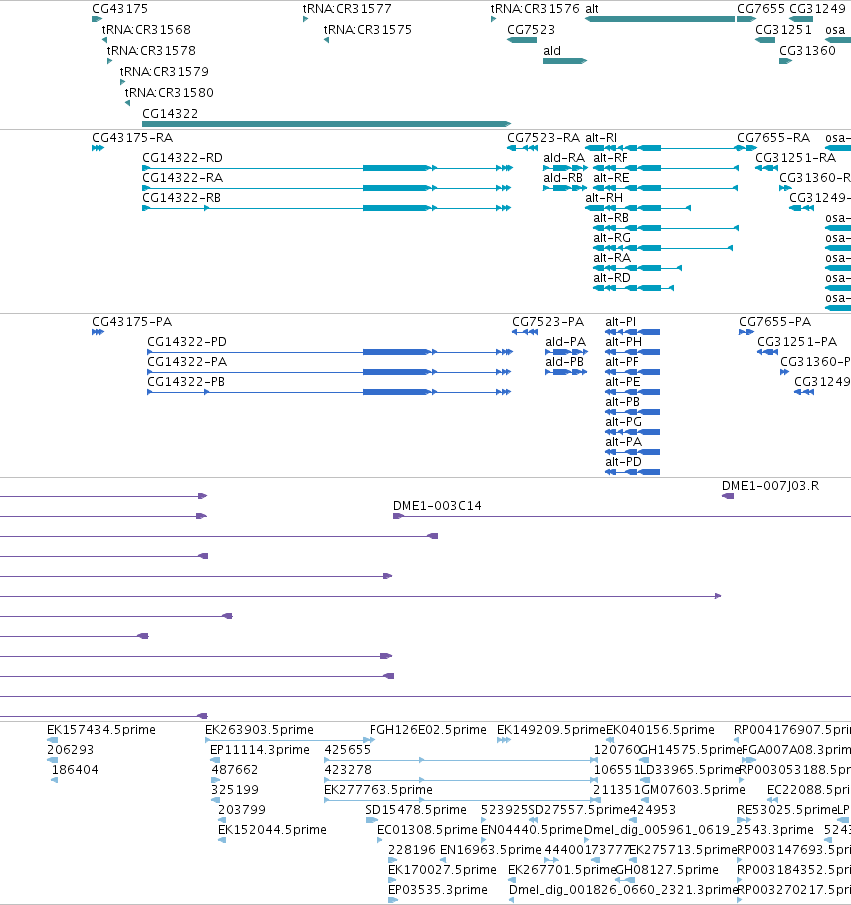Click EST 206293 label

70,750
